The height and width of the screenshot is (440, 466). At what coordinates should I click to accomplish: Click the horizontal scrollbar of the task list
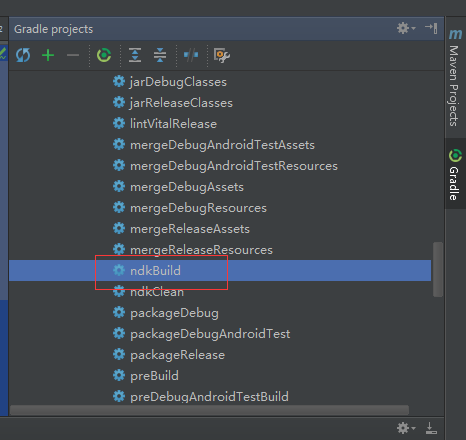[209, 410]
